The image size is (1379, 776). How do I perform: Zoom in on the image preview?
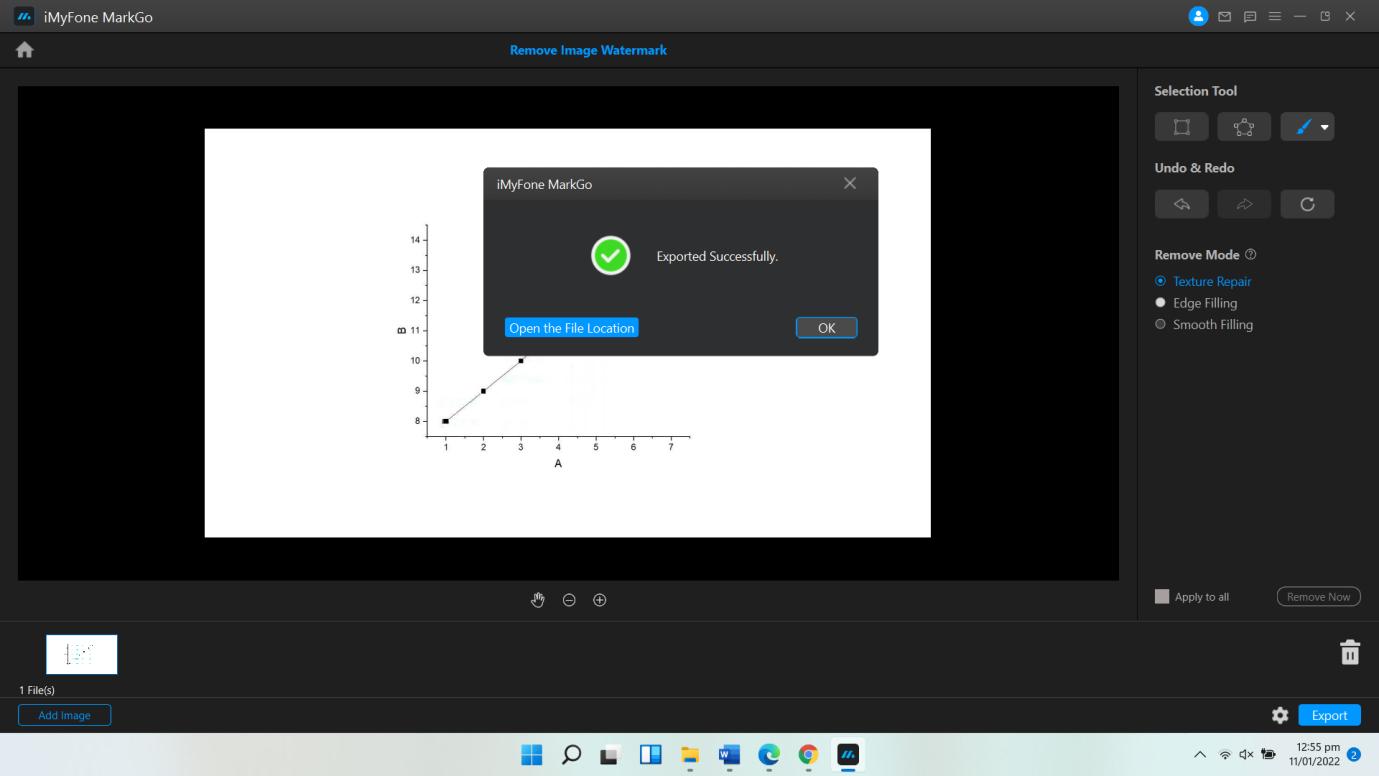[x=600, y=600]
